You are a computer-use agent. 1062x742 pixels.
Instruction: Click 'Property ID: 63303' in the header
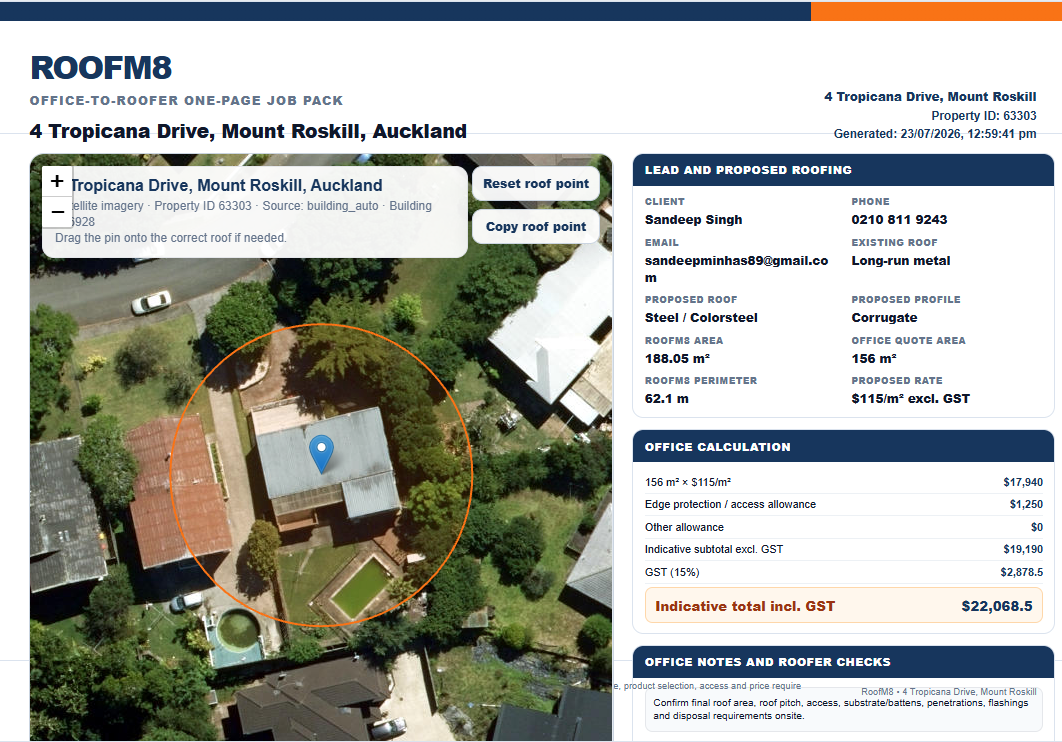(x=983, y=116)
